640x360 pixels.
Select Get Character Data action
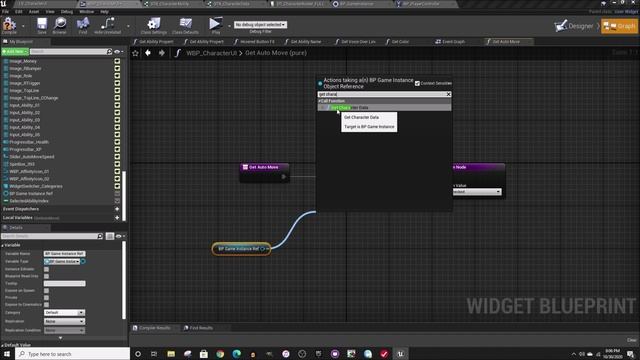(x=384, y=108)
